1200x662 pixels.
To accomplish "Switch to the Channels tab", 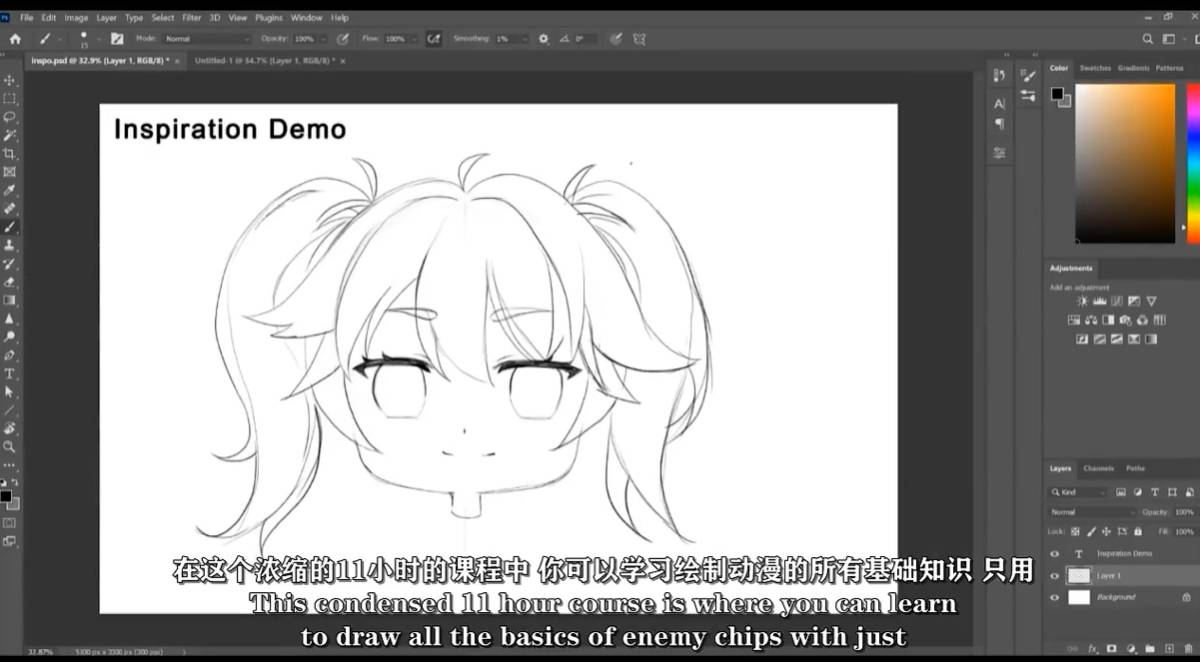I will 1098,468.
